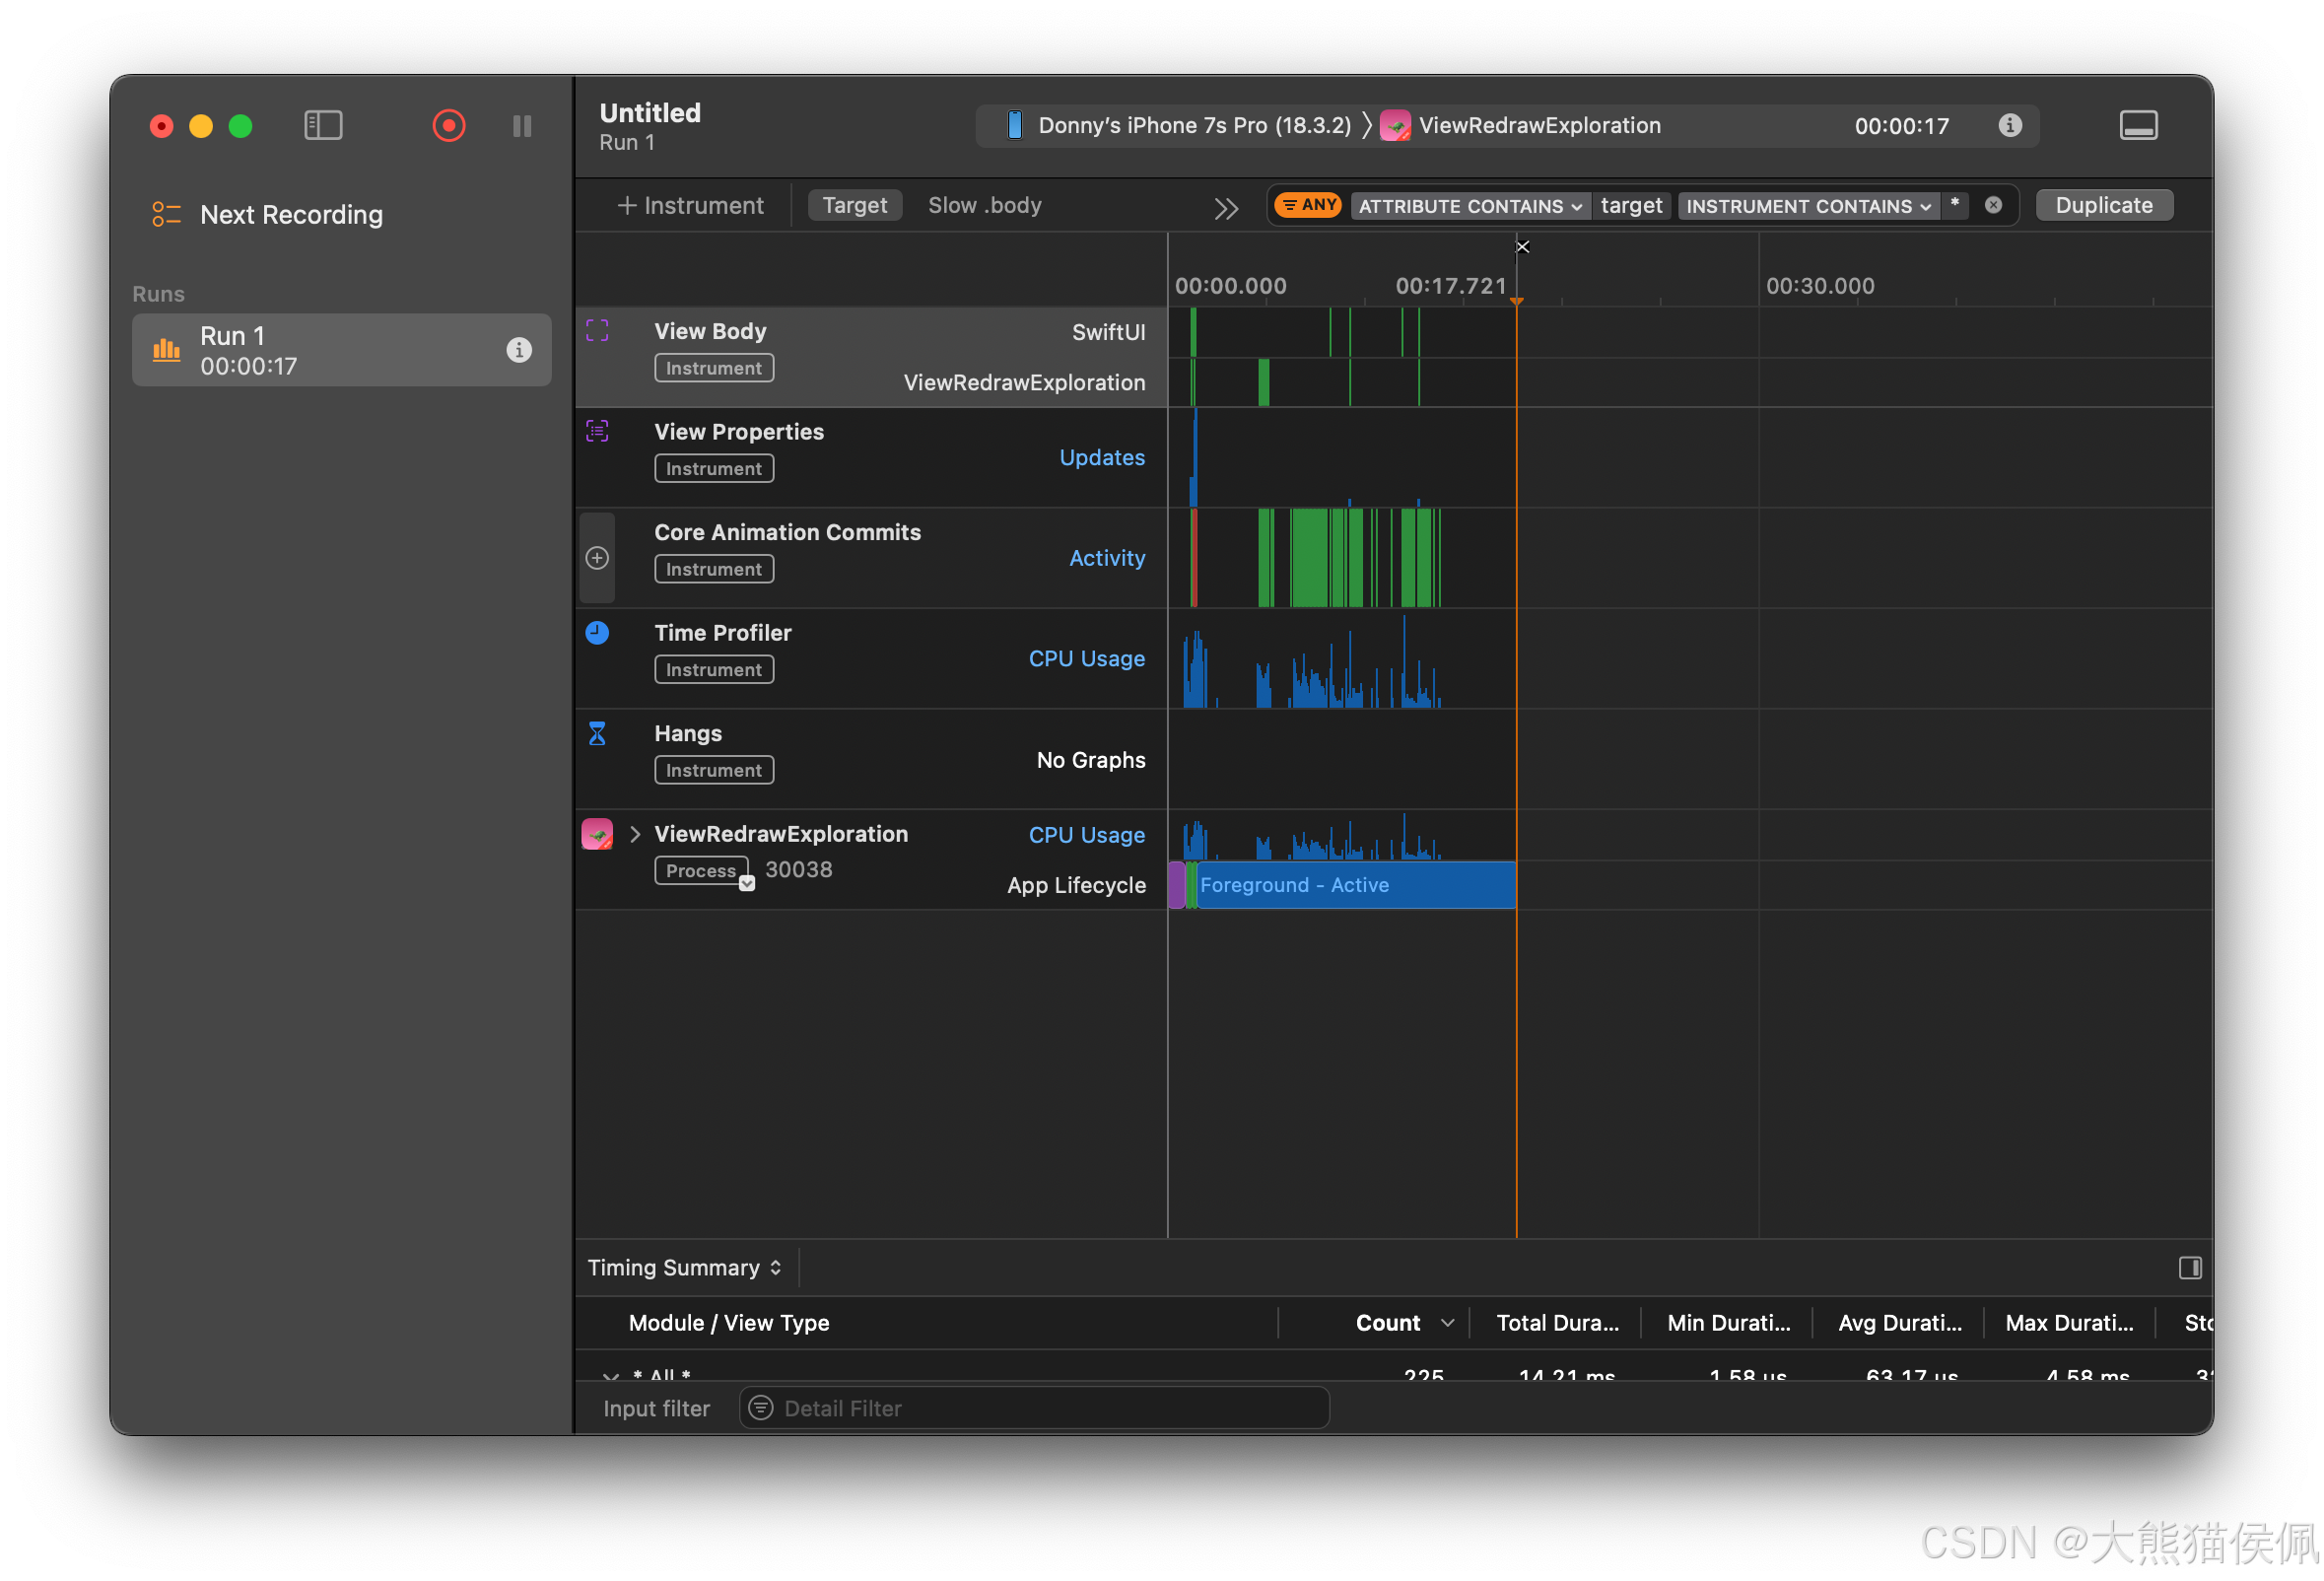Expand Core Animation Commits with plus icon
The height and width of the screenshot is (1581, 2324).
(597, 558)
